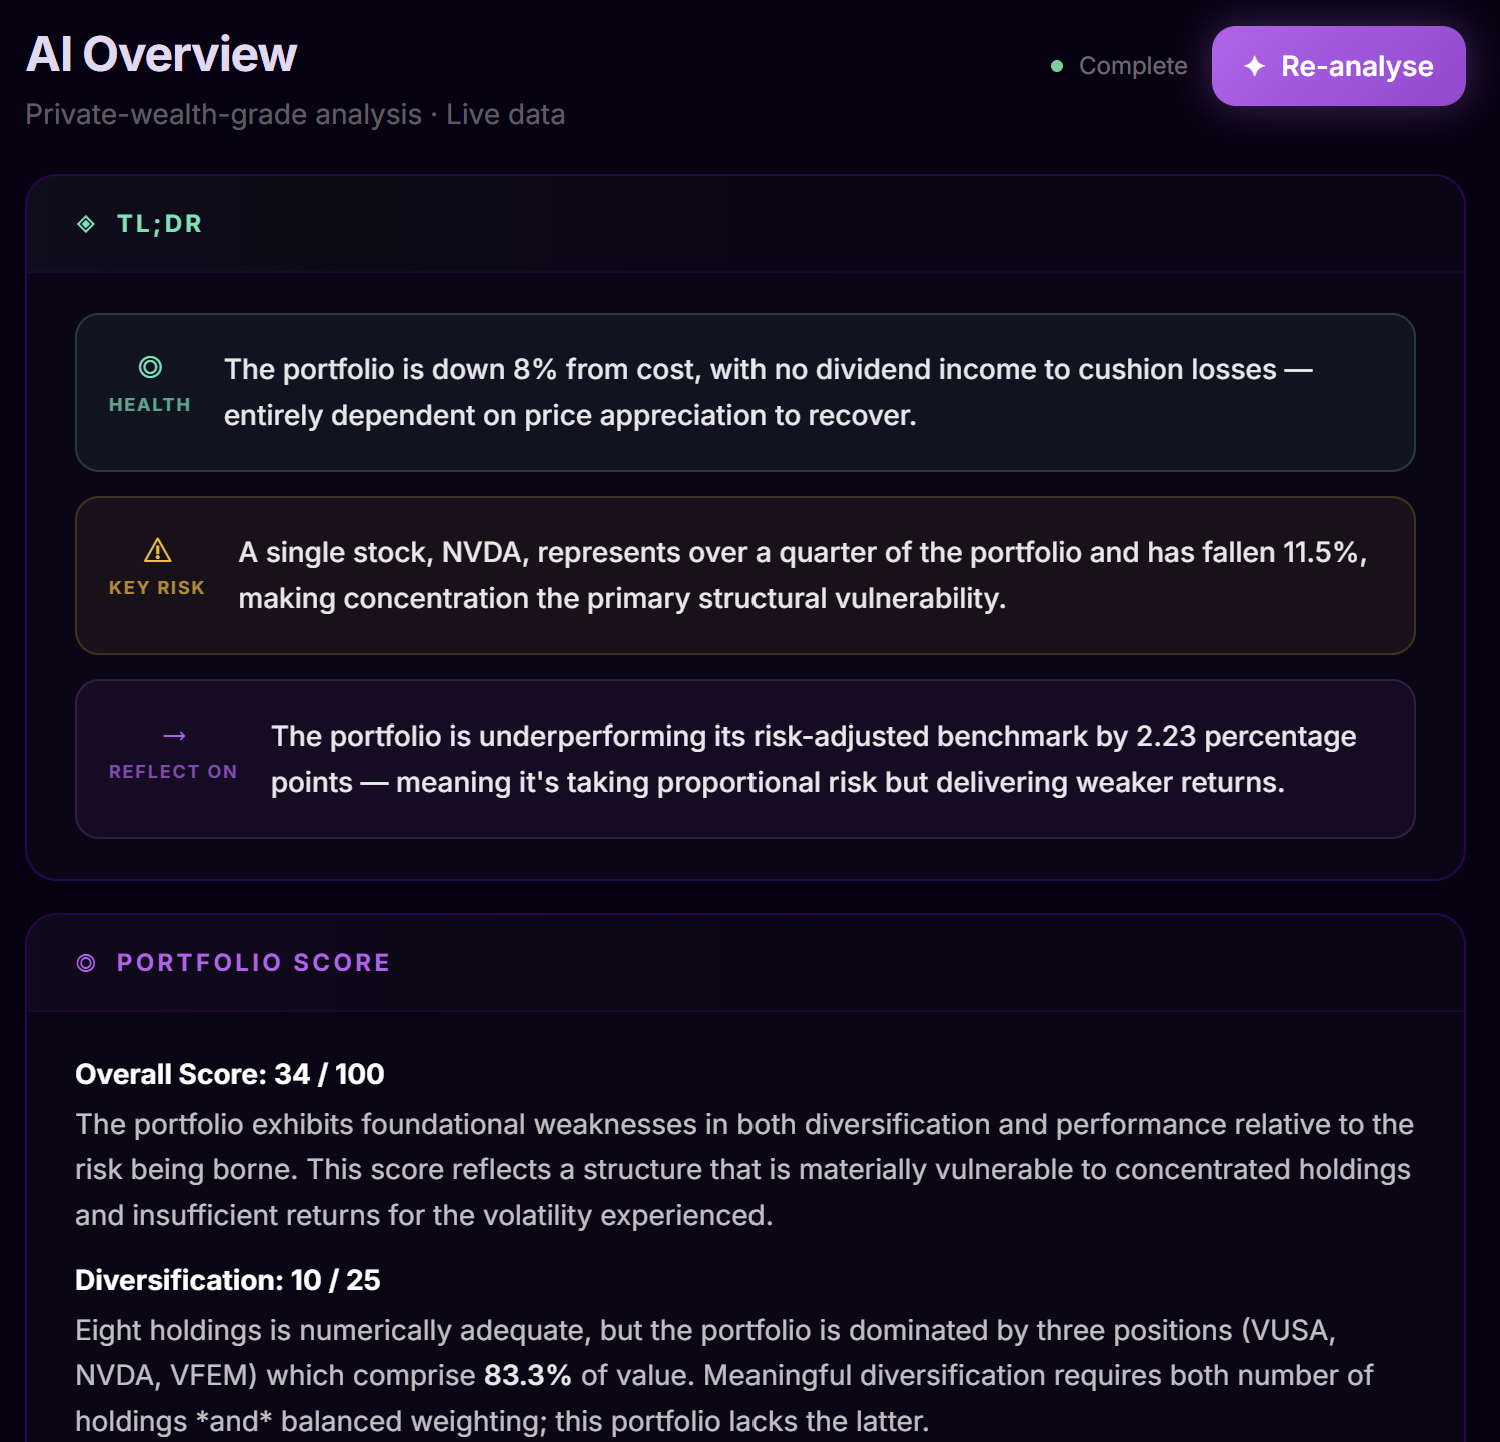This screenshot has height=1442, width=1500.
Task: Select the diamond icon beside TL;DR heading
Action: (x=88, y=223)
